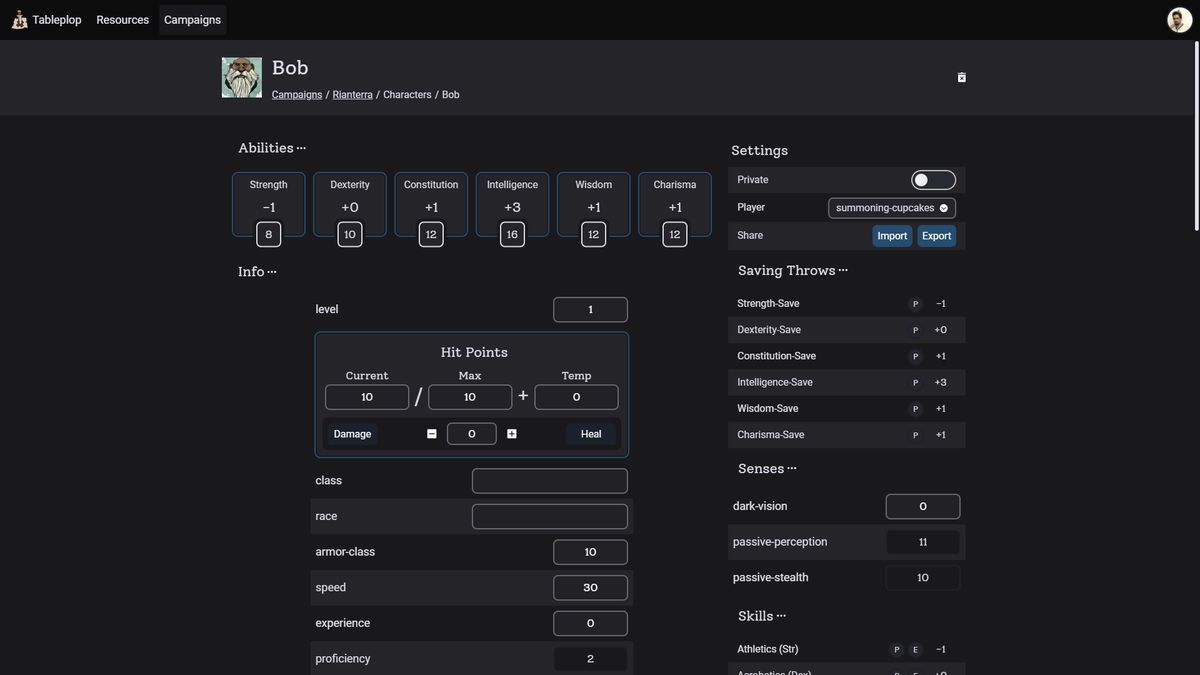Screen dimensions: 1200x675
Task: Click the trash delete character icon
Action: 962,77
